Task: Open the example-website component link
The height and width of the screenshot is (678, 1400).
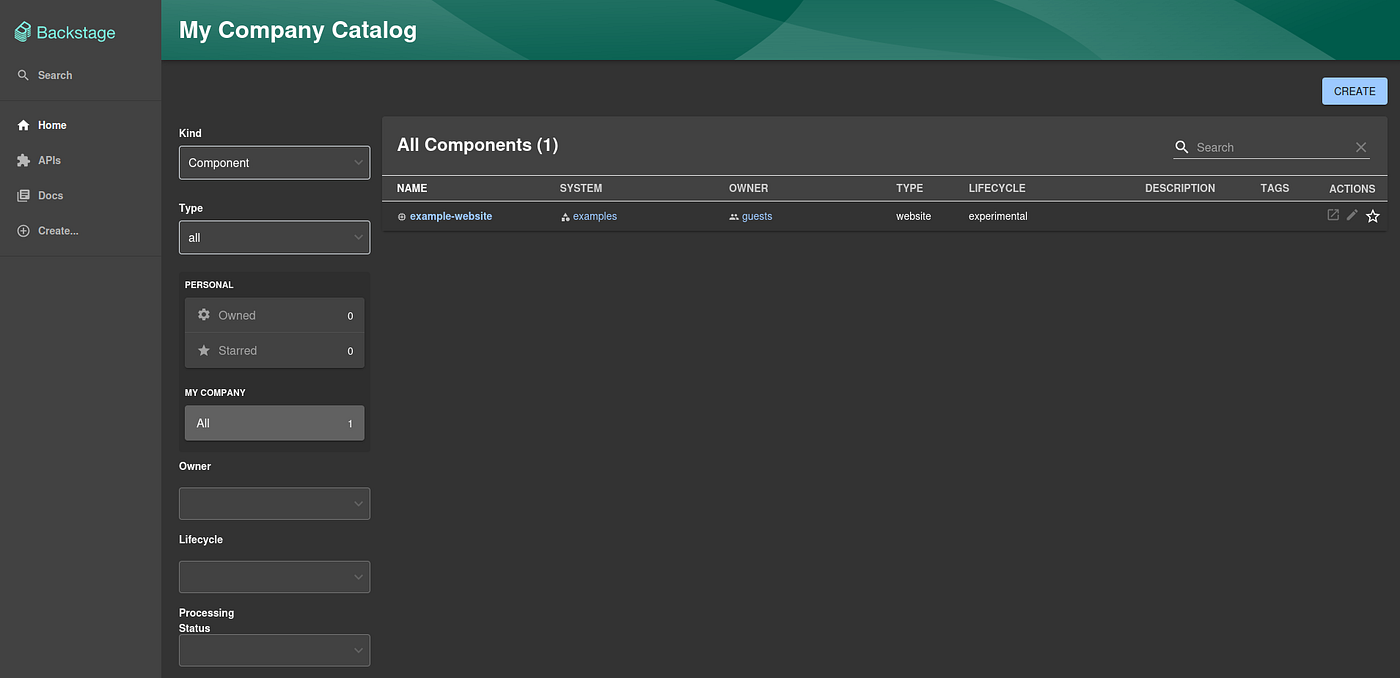Action: tap(451, 216)
